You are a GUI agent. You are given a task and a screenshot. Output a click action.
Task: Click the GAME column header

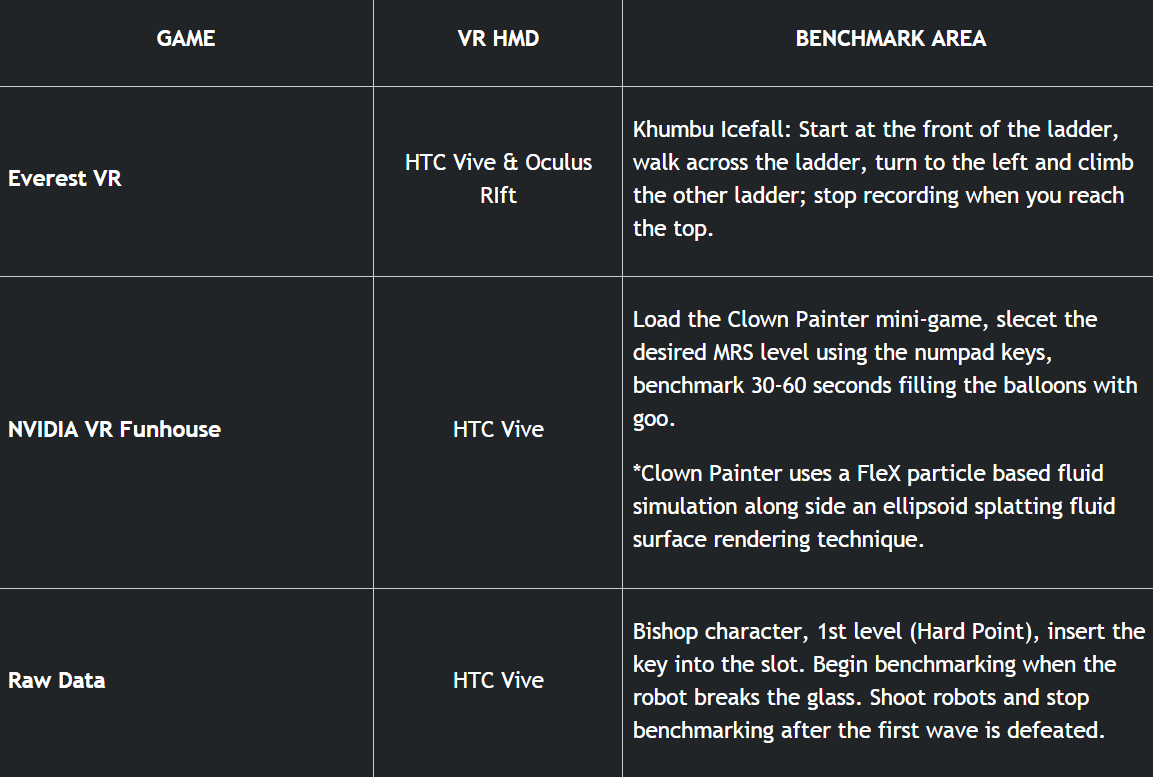[x=186, y=39]
